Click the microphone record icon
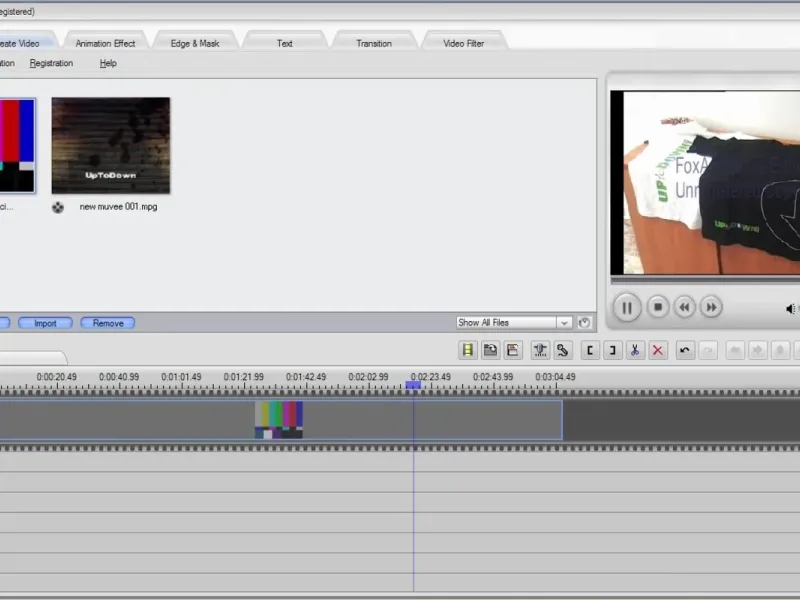This screenshot has width=800, height=600. click(x=540, y=350)
